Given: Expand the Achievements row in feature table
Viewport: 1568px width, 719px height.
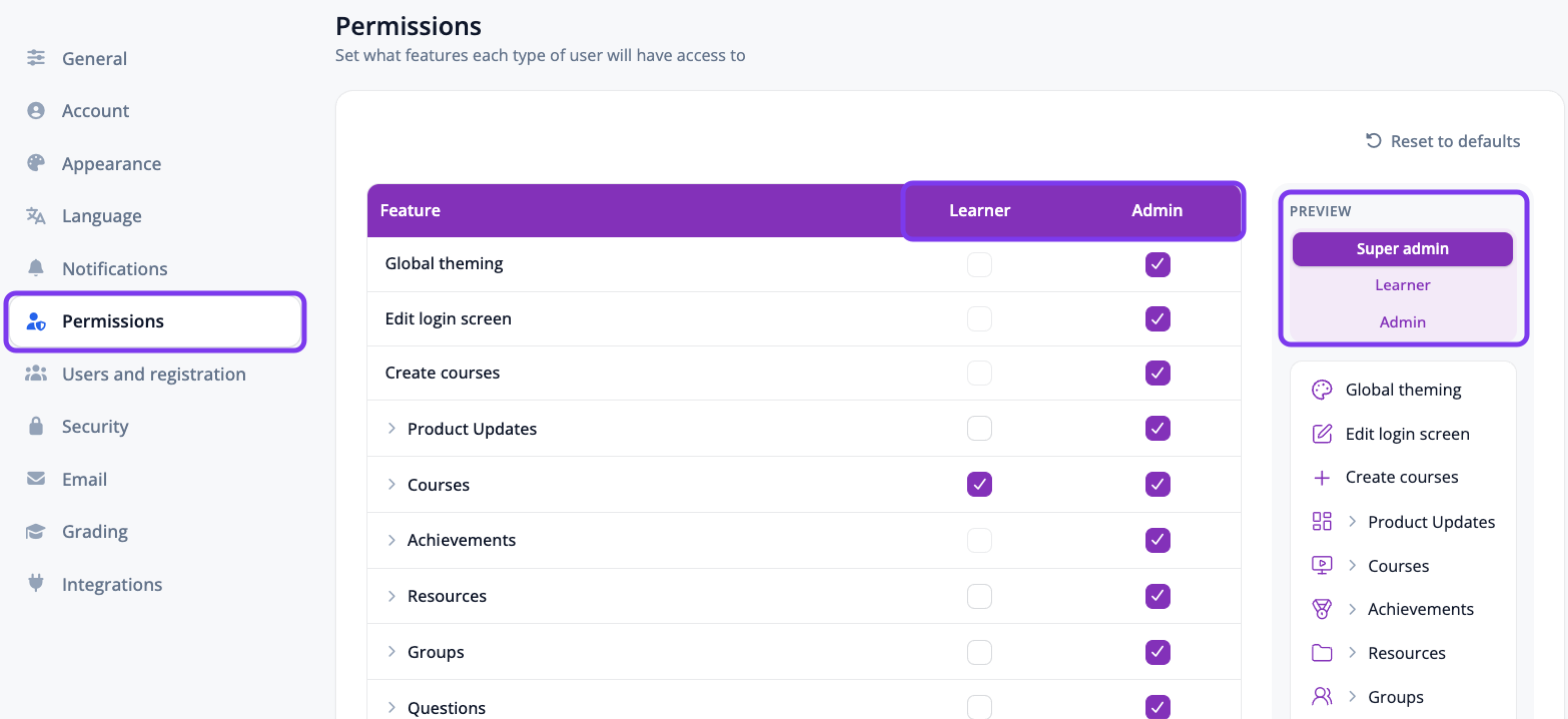Looking at the screenshot, I should pos(392,540).
